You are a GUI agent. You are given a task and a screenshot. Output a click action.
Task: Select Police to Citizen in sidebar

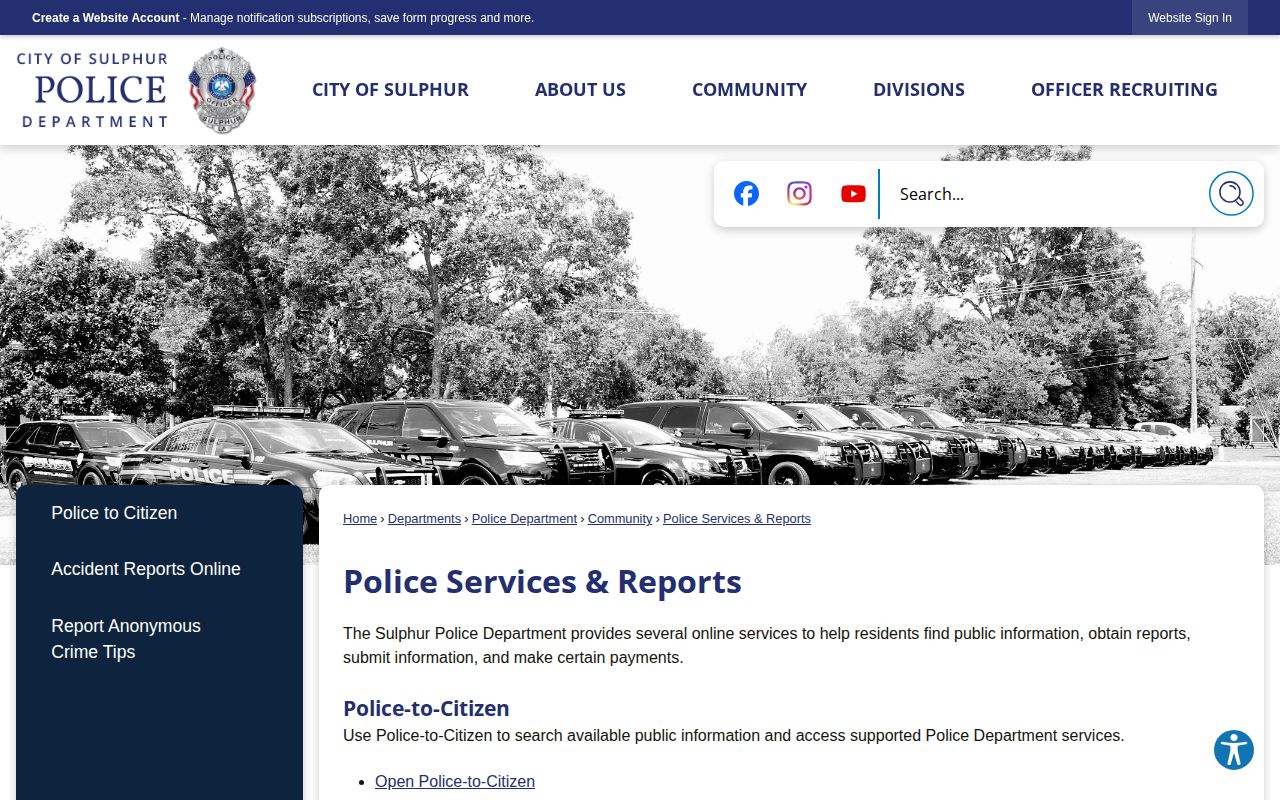point(114,513)
